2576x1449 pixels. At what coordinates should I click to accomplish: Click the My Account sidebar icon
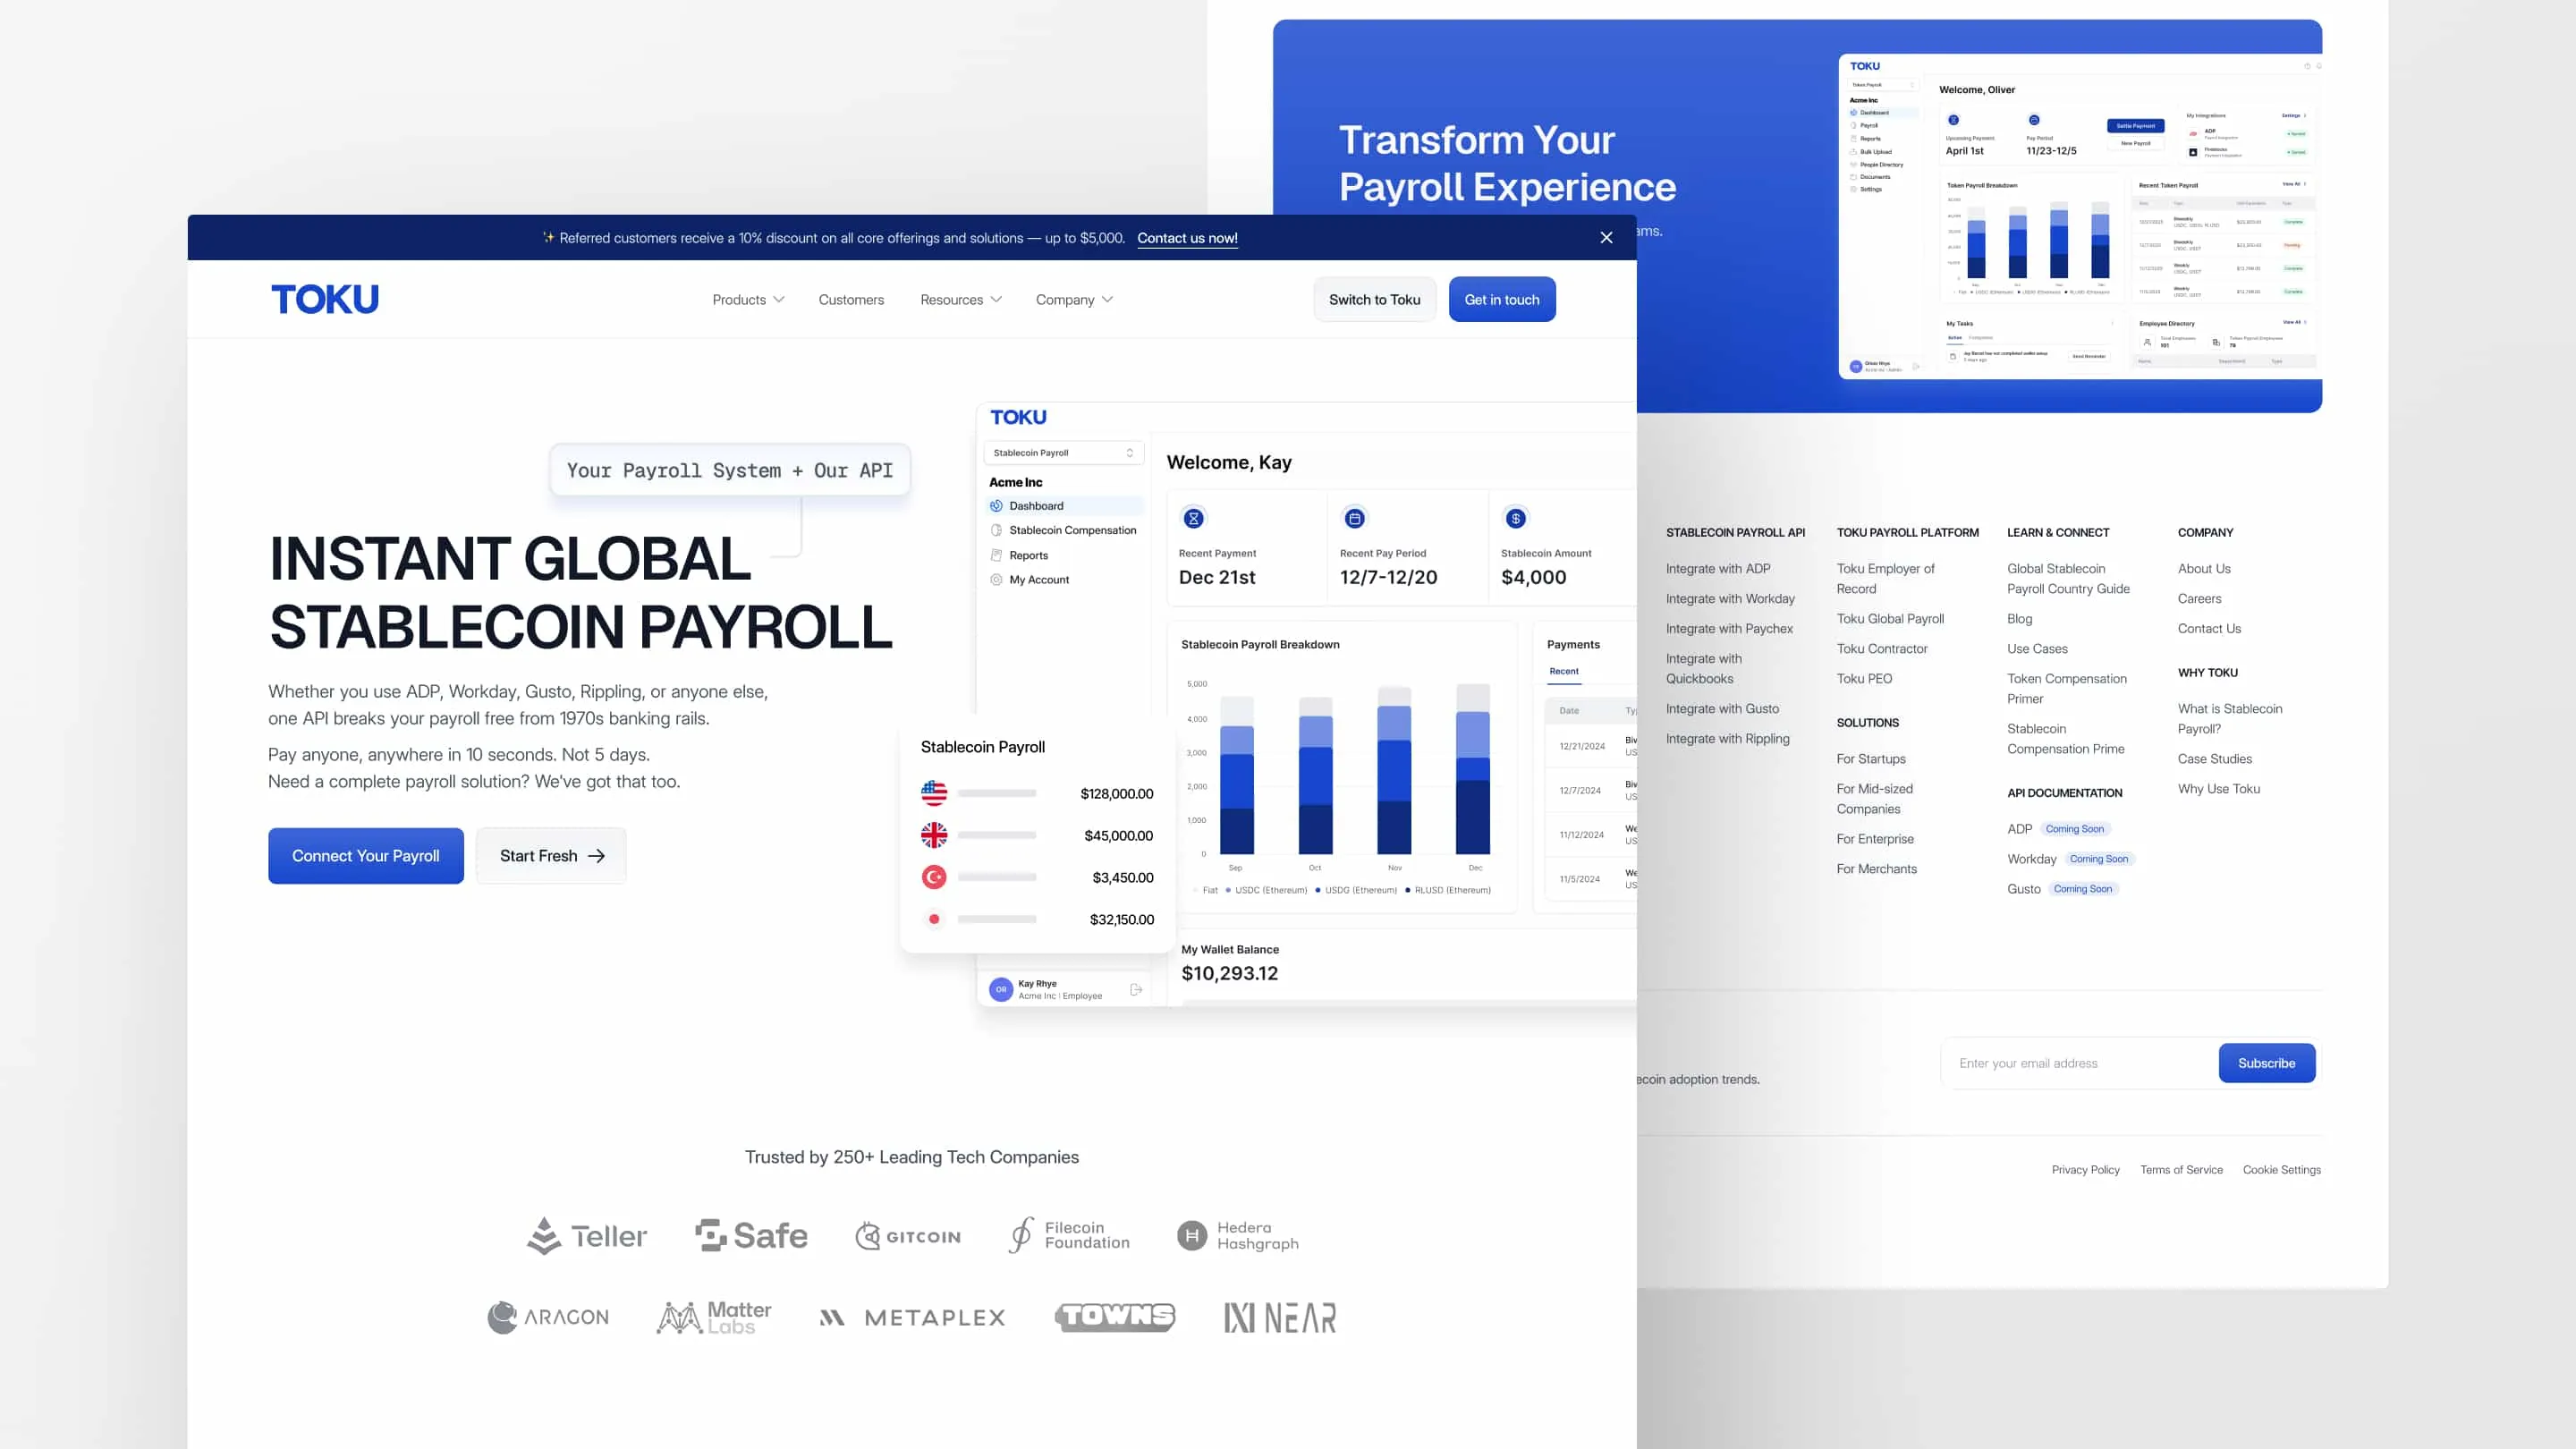996,580
